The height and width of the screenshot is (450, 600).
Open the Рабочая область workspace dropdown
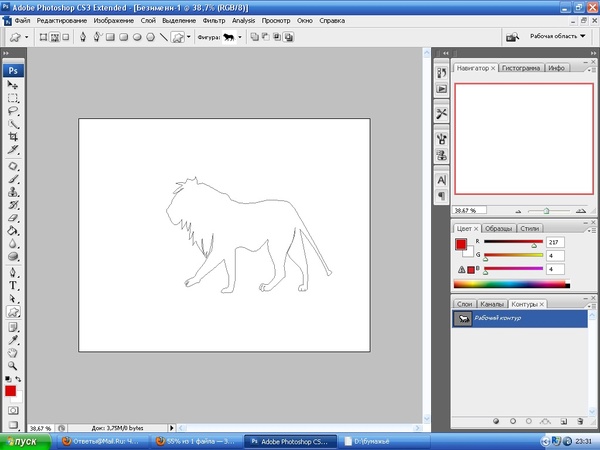pyautogui.click(x=553, y=37)
